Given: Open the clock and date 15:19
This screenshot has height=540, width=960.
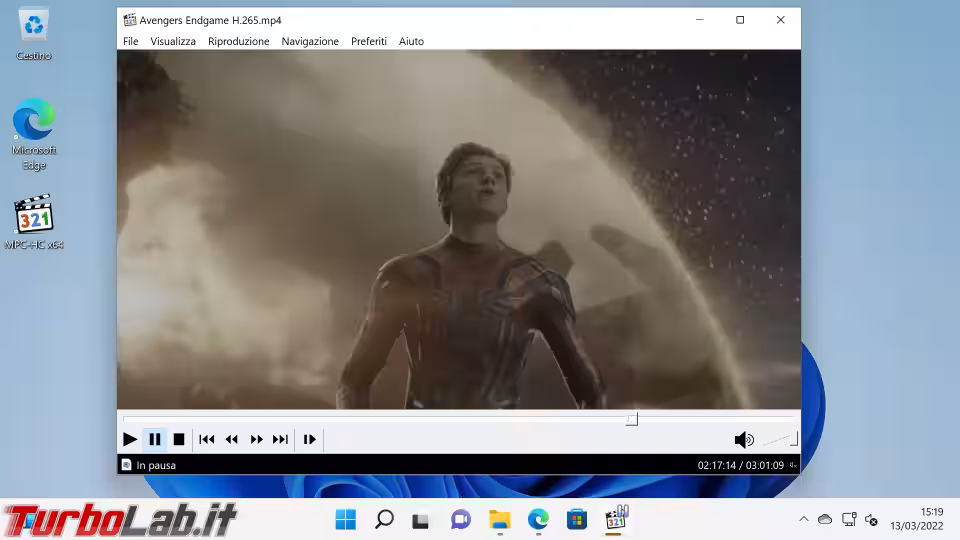Looking at the screenshot, I should click(917, 519).
